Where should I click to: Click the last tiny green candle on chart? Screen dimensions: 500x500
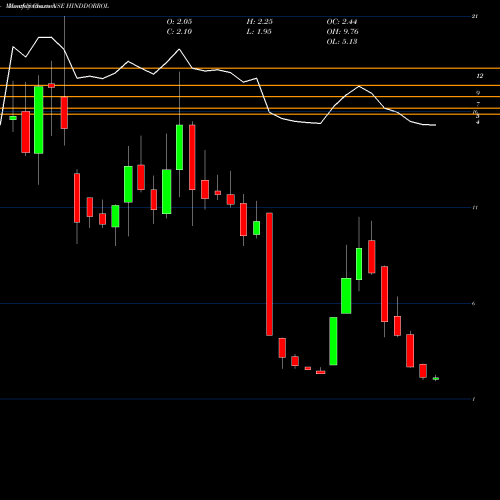coord(436,378)
